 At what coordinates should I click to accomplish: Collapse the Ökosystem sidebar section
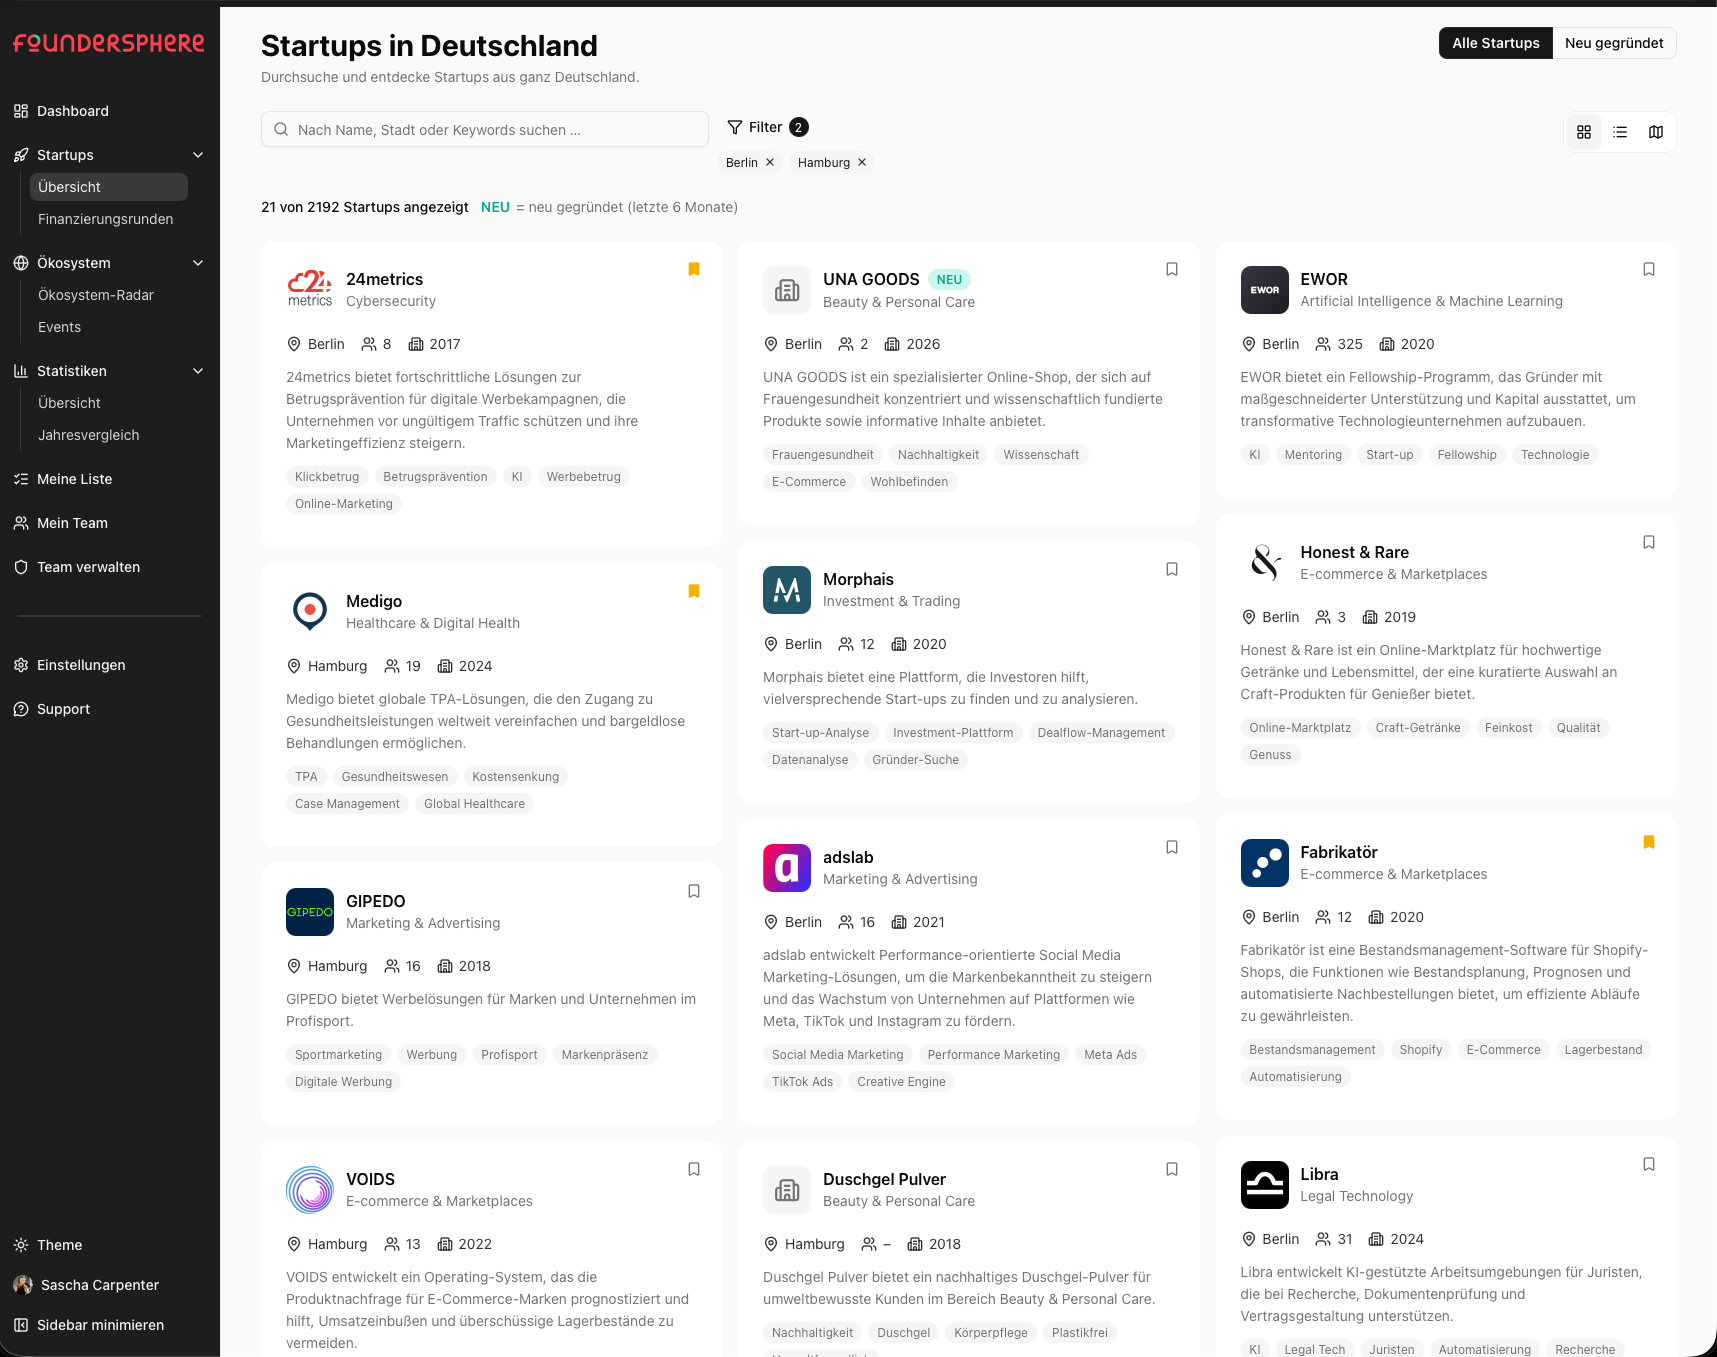coord(198,263)
